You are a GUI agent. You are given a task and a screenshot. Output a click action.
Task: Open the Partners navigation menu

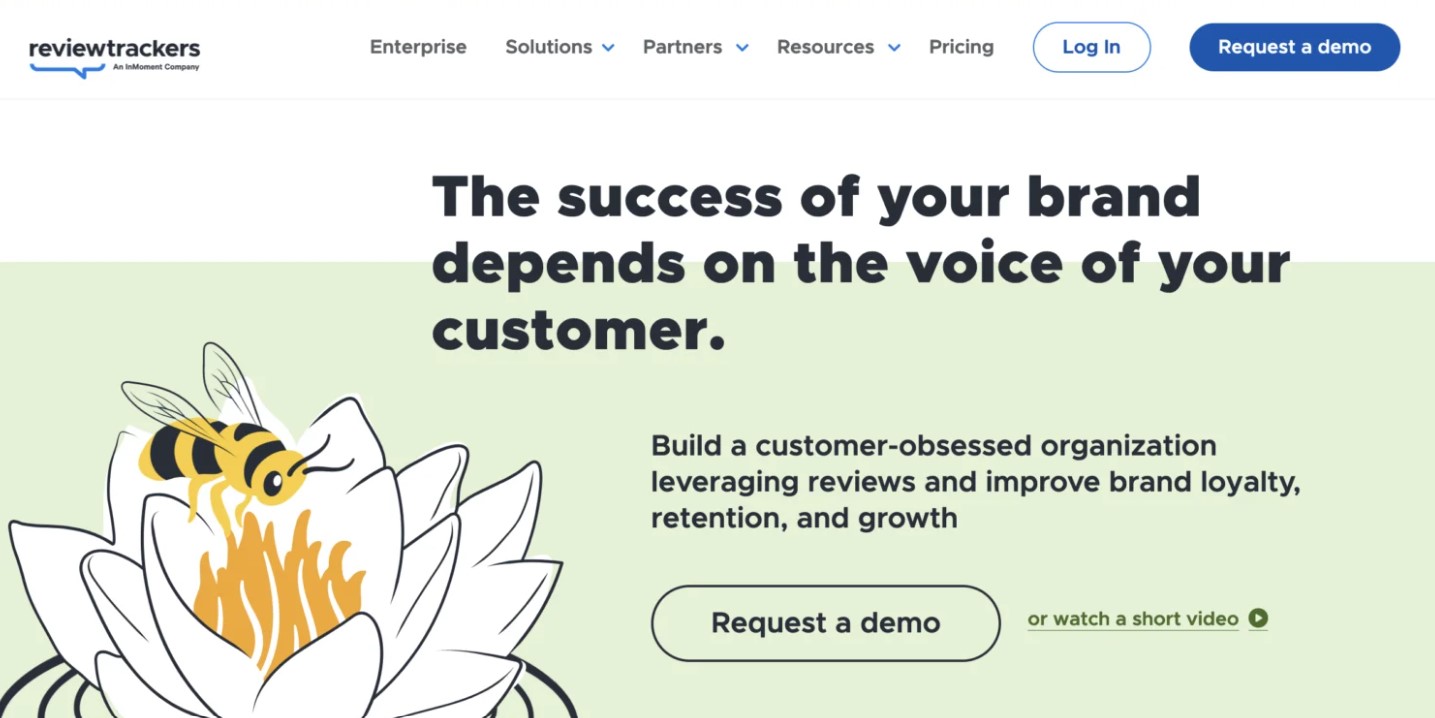tap(682, 47)
